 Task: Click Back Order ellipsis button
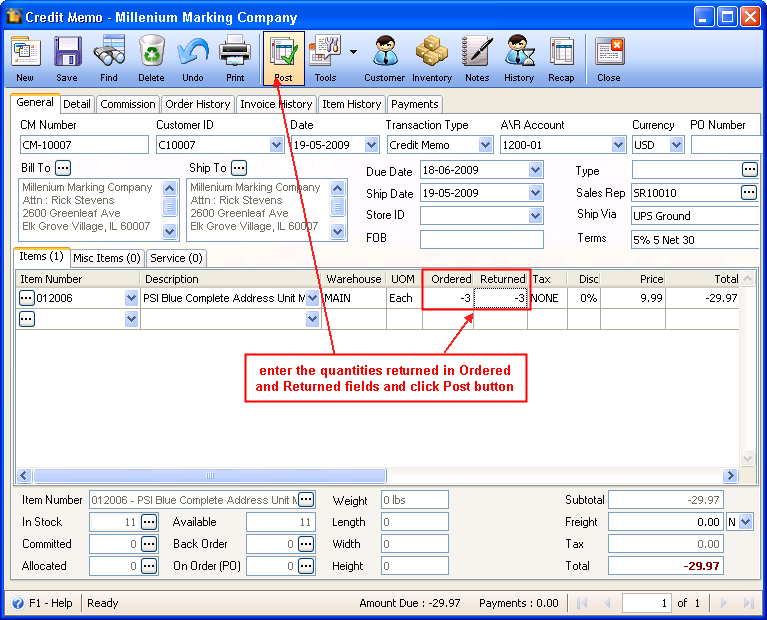click(x=306, y=544)
